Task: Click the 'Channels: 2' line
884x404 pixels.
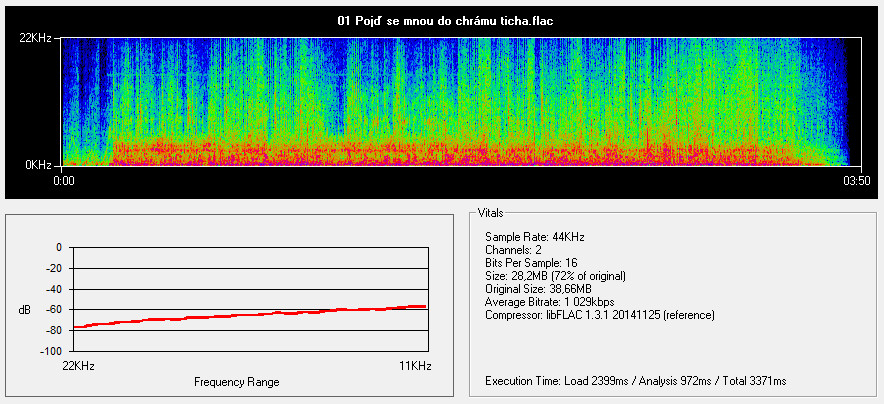Action: 515,249
